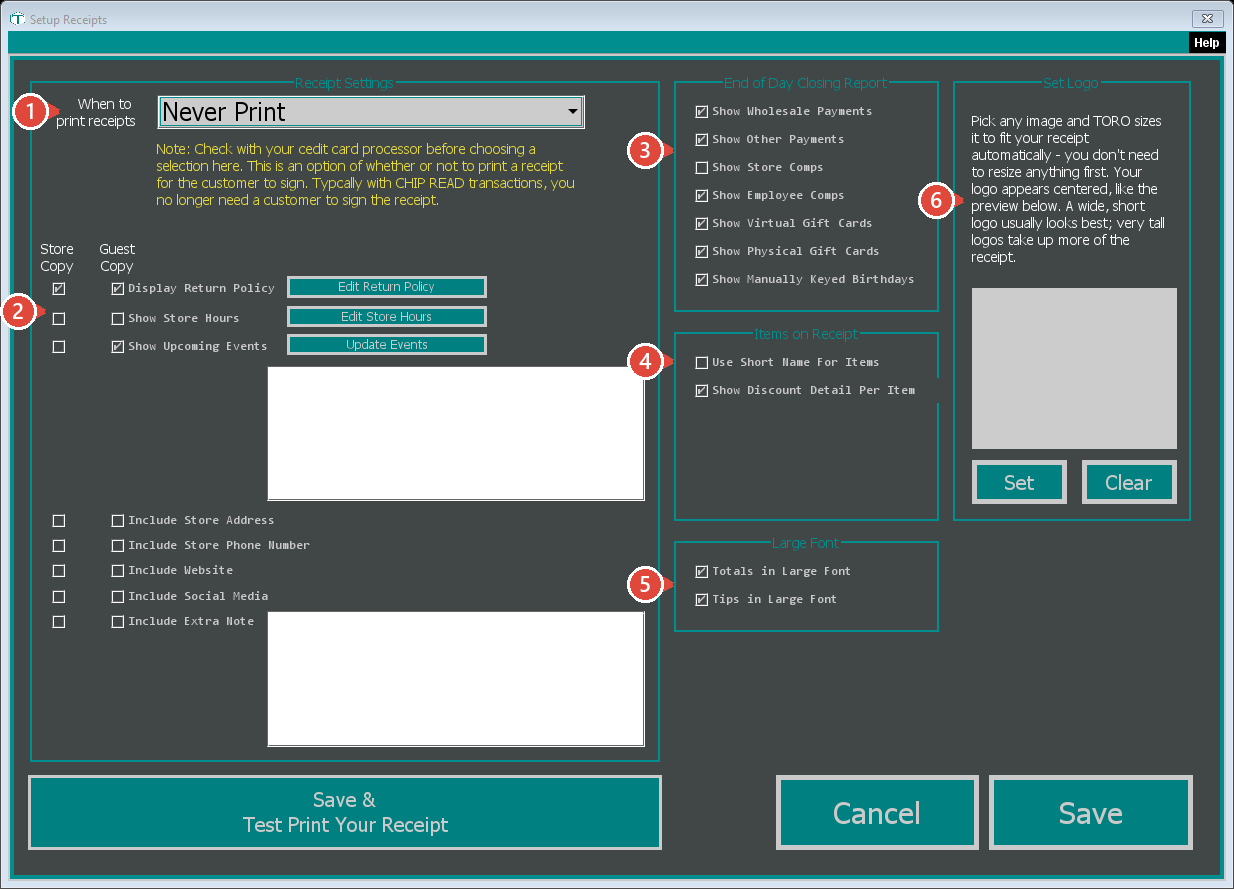1234x889 pixels.
Task: Uncheck Show Employee Comps
Action: point(702,196)
